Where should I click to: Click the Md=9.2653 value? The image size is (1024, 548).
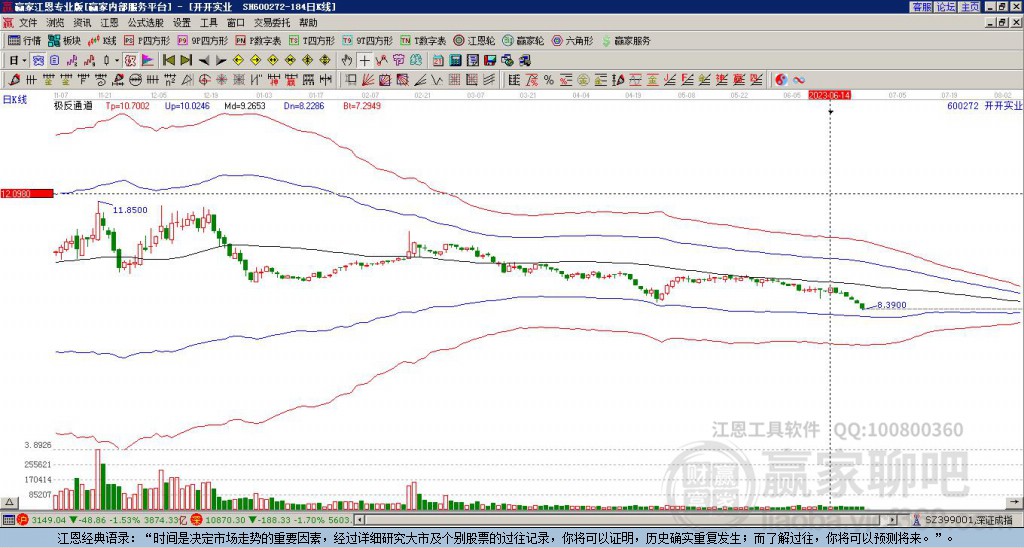pyautogui.click(x=244, y=105)
